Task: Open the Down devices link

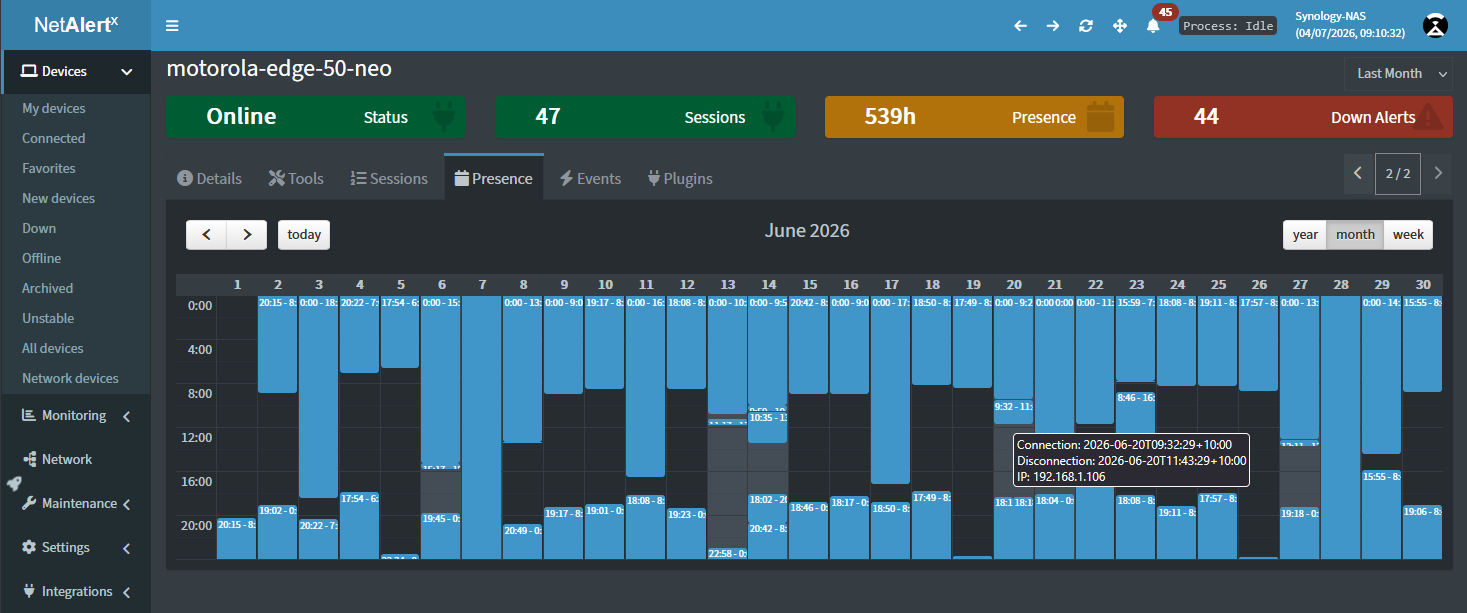Action: coord(39,228)
